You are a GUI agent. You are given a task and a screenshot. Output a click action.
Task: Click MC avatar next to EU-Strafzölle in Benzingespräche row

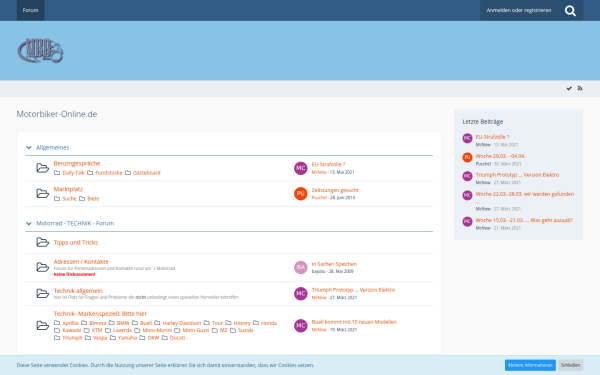coord(301,168)
